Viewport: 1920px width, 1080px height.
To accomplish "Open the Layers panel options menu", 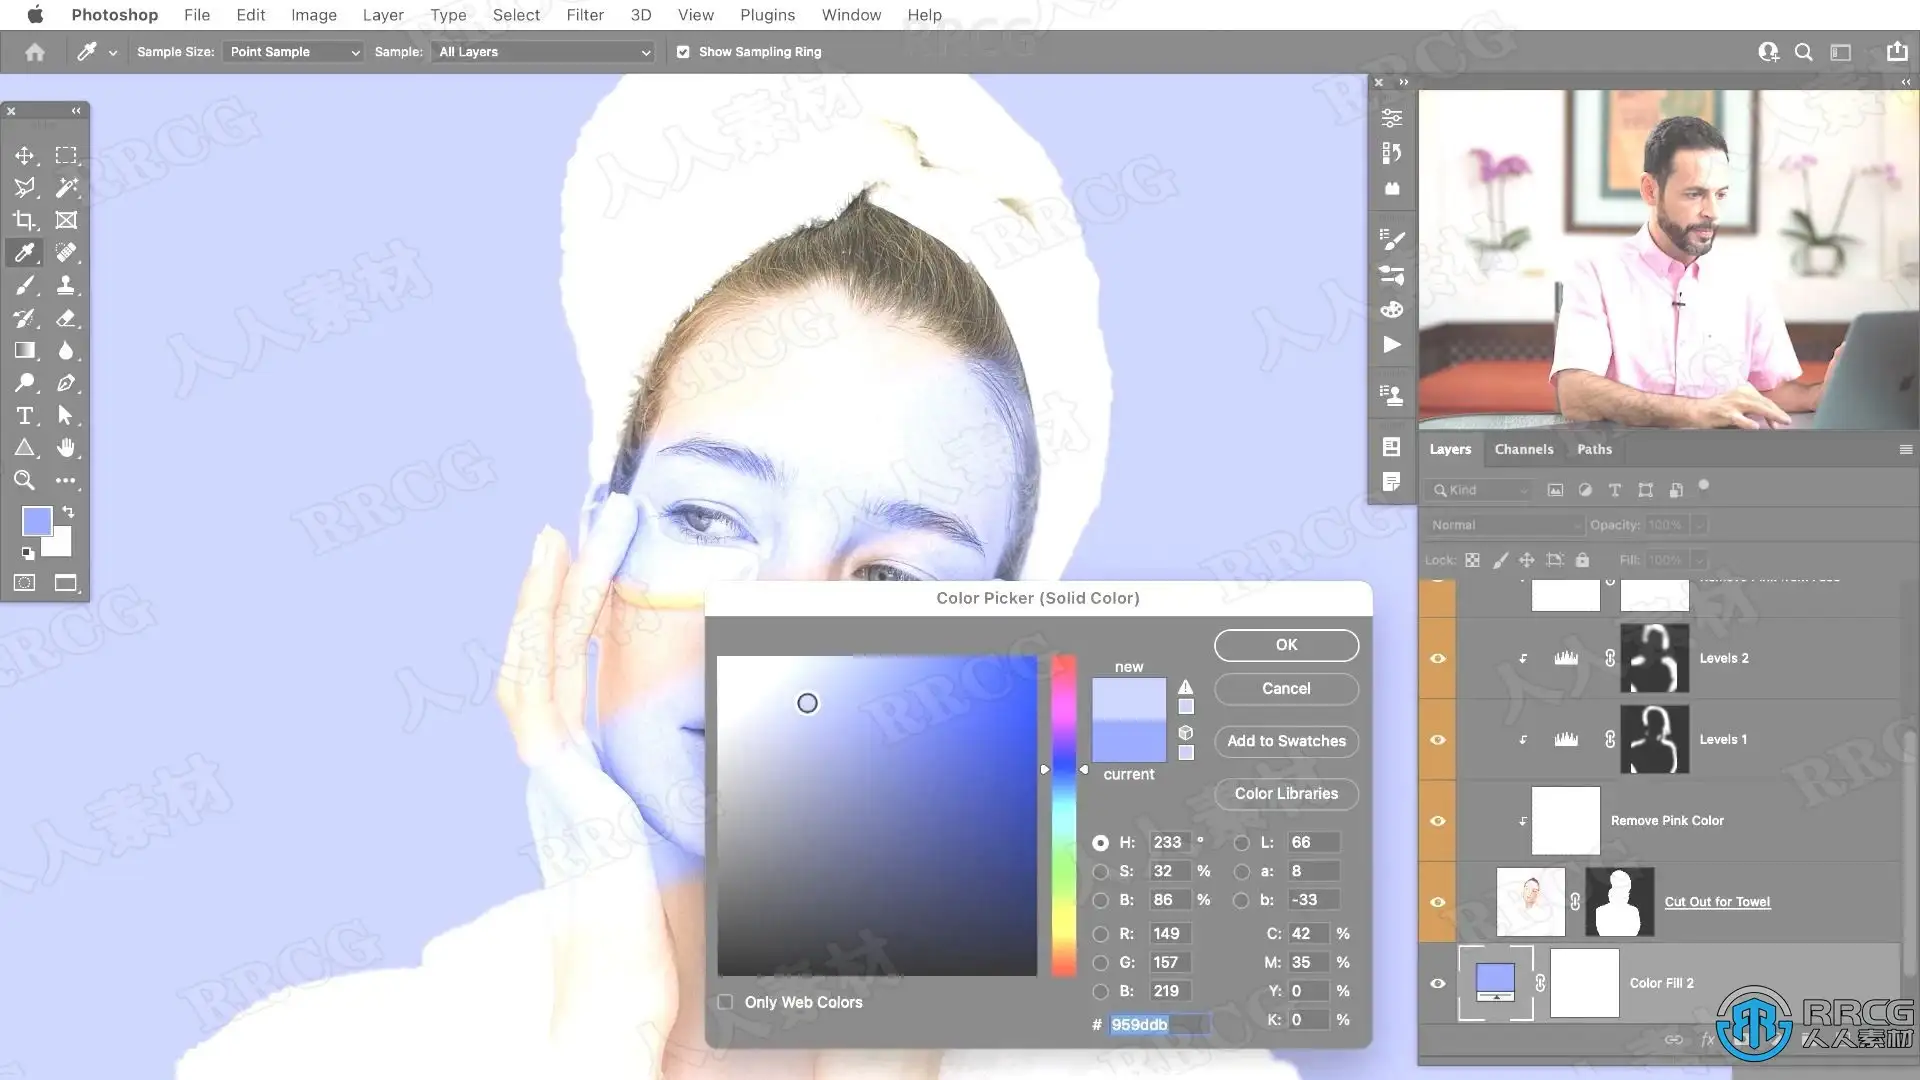I will point(1905,450).
